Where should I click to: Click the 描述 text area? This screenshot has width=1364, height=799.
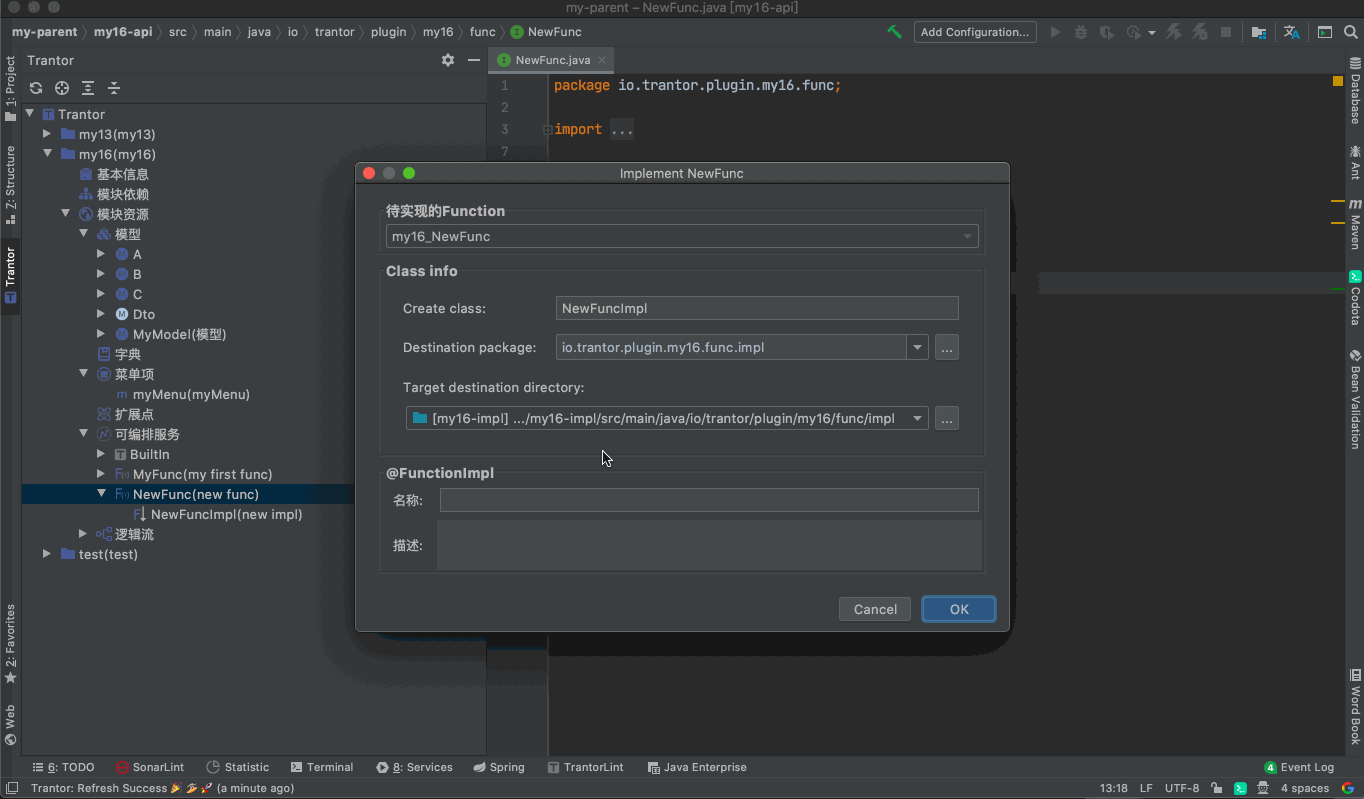pos(709,545)
